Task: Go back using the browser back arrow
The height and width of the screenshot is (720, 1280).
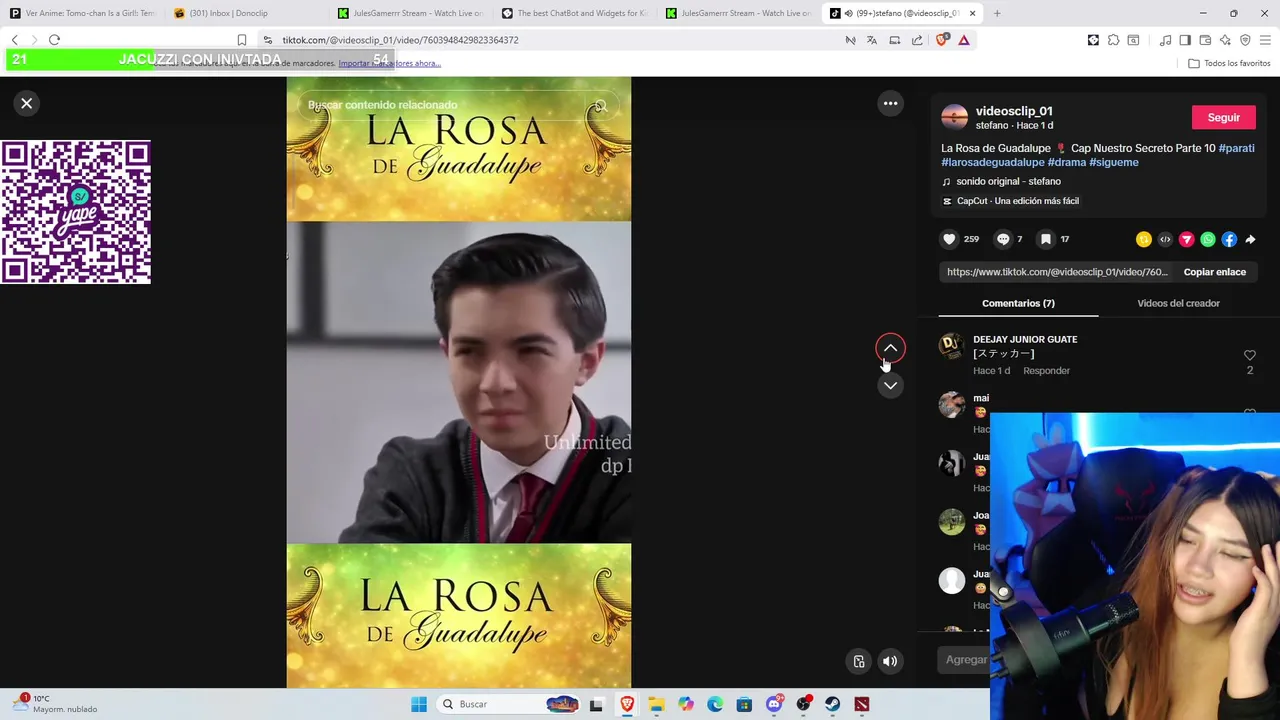Action: coord(14,40)
